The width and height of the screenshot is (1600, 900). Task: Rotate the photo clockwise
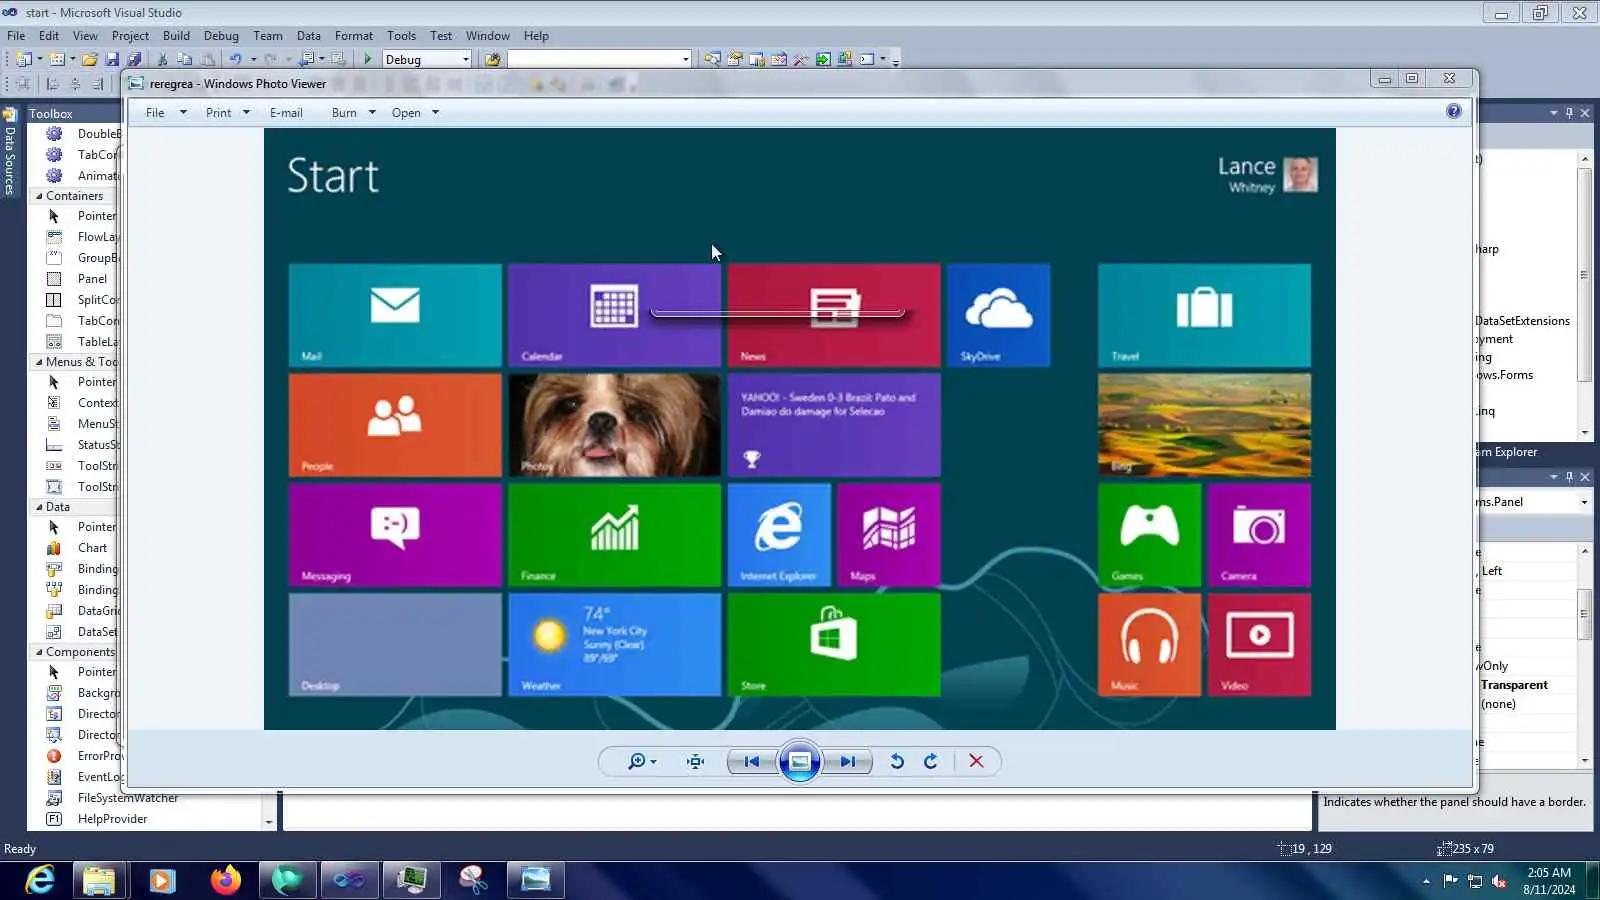[931, 762]
